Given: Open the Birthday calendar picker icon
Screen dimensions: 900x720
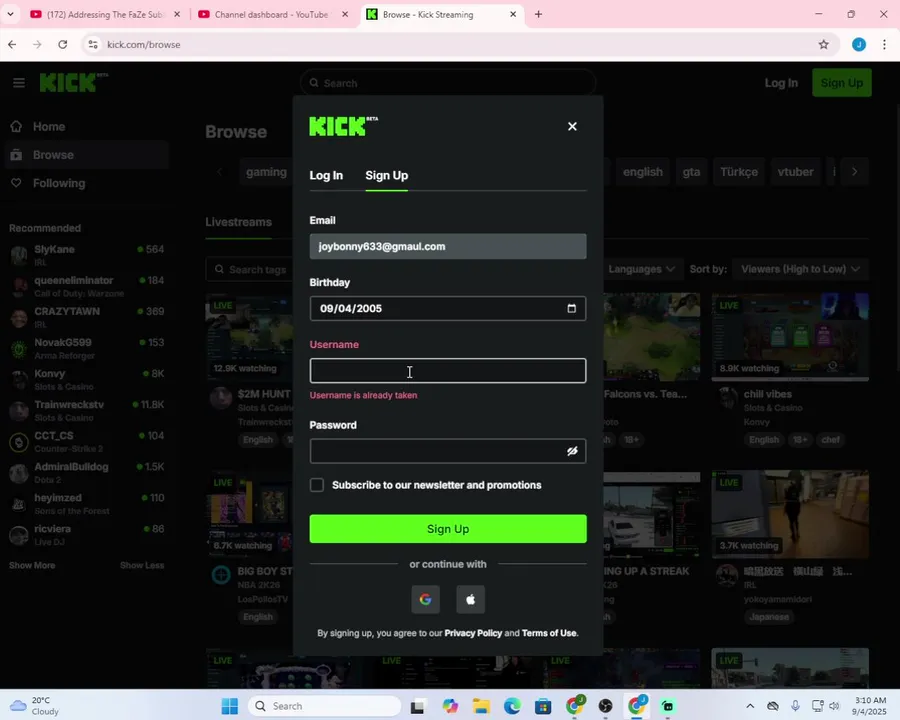Looking at the screenshot, I should point(571,308).
